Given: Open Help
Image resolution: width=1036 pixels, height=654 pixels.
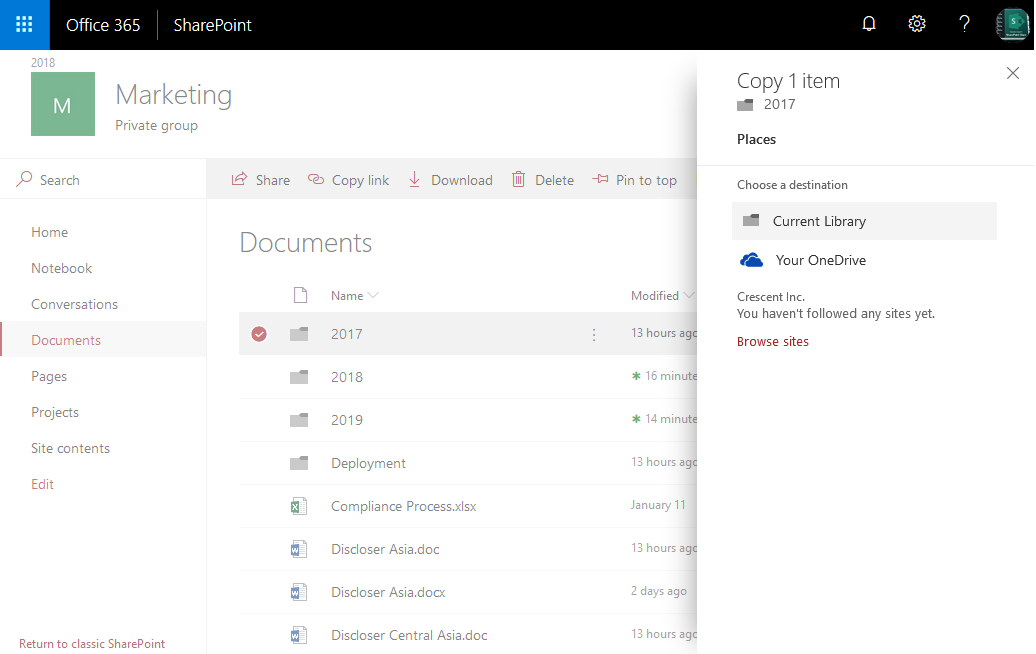Looking at the screenshot, I should point(963,23).
